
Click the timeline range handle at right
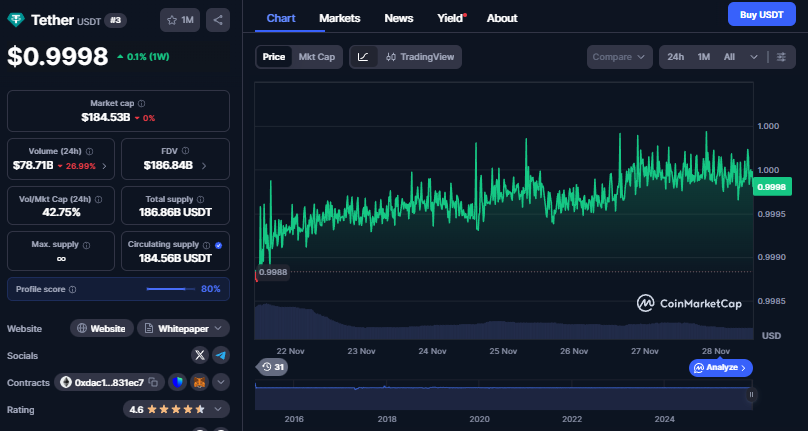click(x=751, y=395)
